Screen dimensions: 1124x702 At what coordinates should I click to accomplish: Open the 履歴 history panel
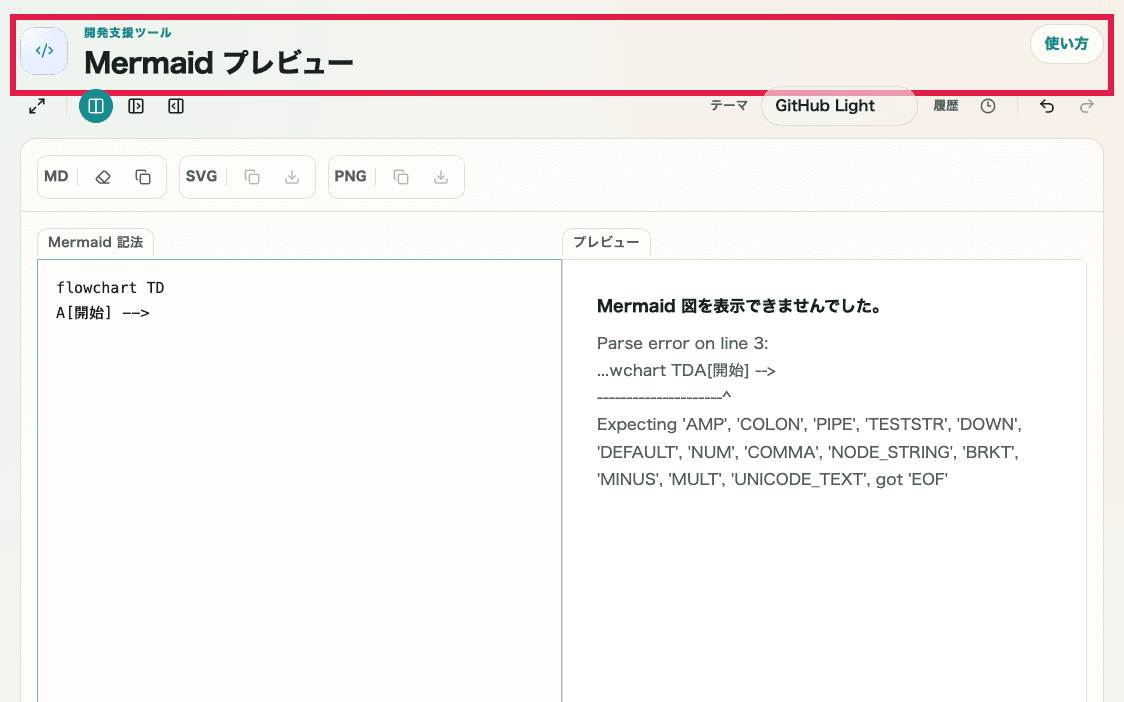pos(945,105)
